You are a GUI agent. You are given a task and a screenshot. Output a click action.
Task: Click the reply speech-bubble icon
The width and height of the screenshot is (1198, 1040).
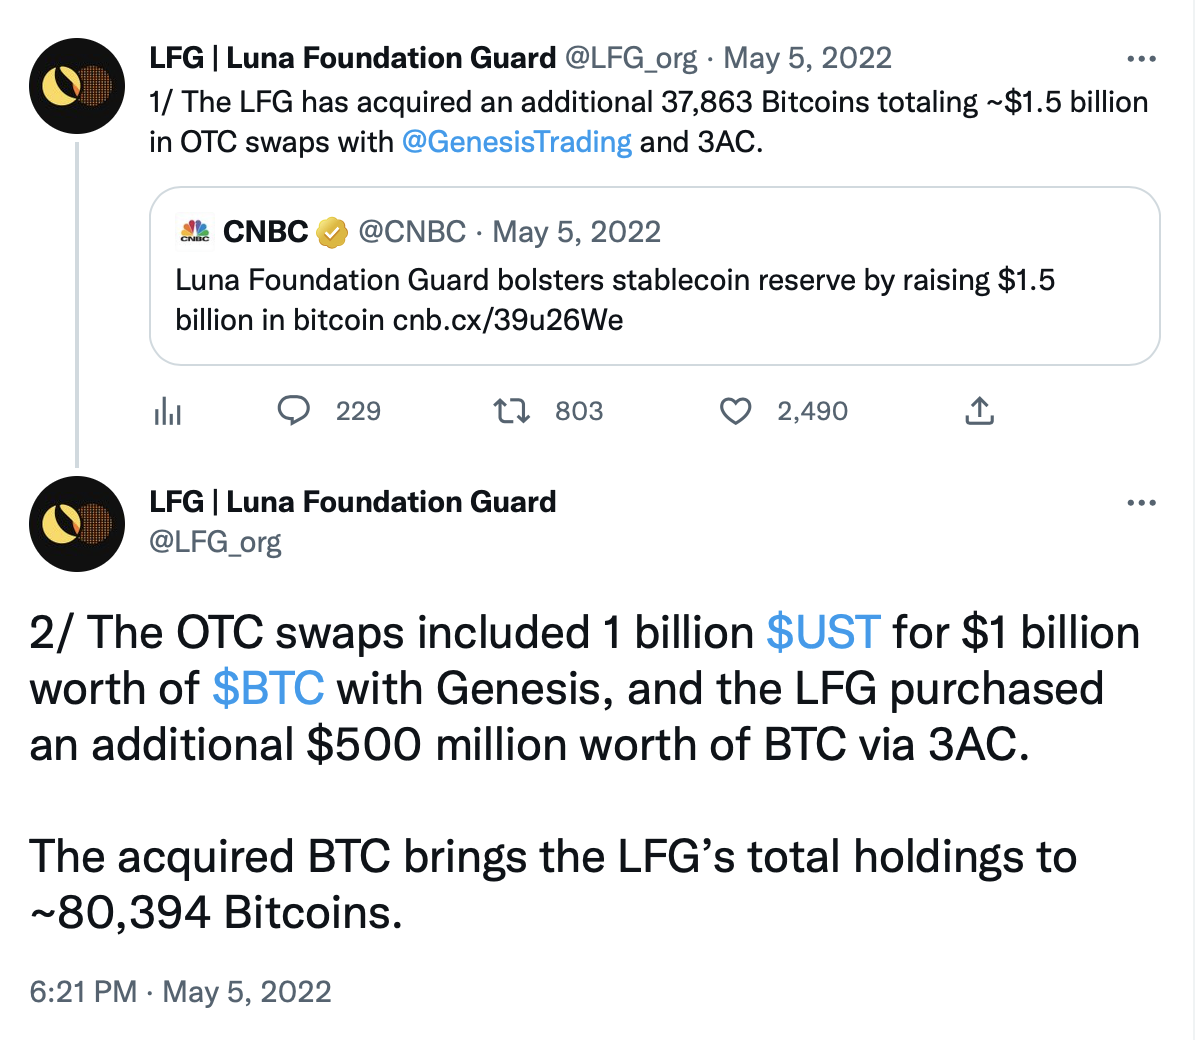click(293, 410)
